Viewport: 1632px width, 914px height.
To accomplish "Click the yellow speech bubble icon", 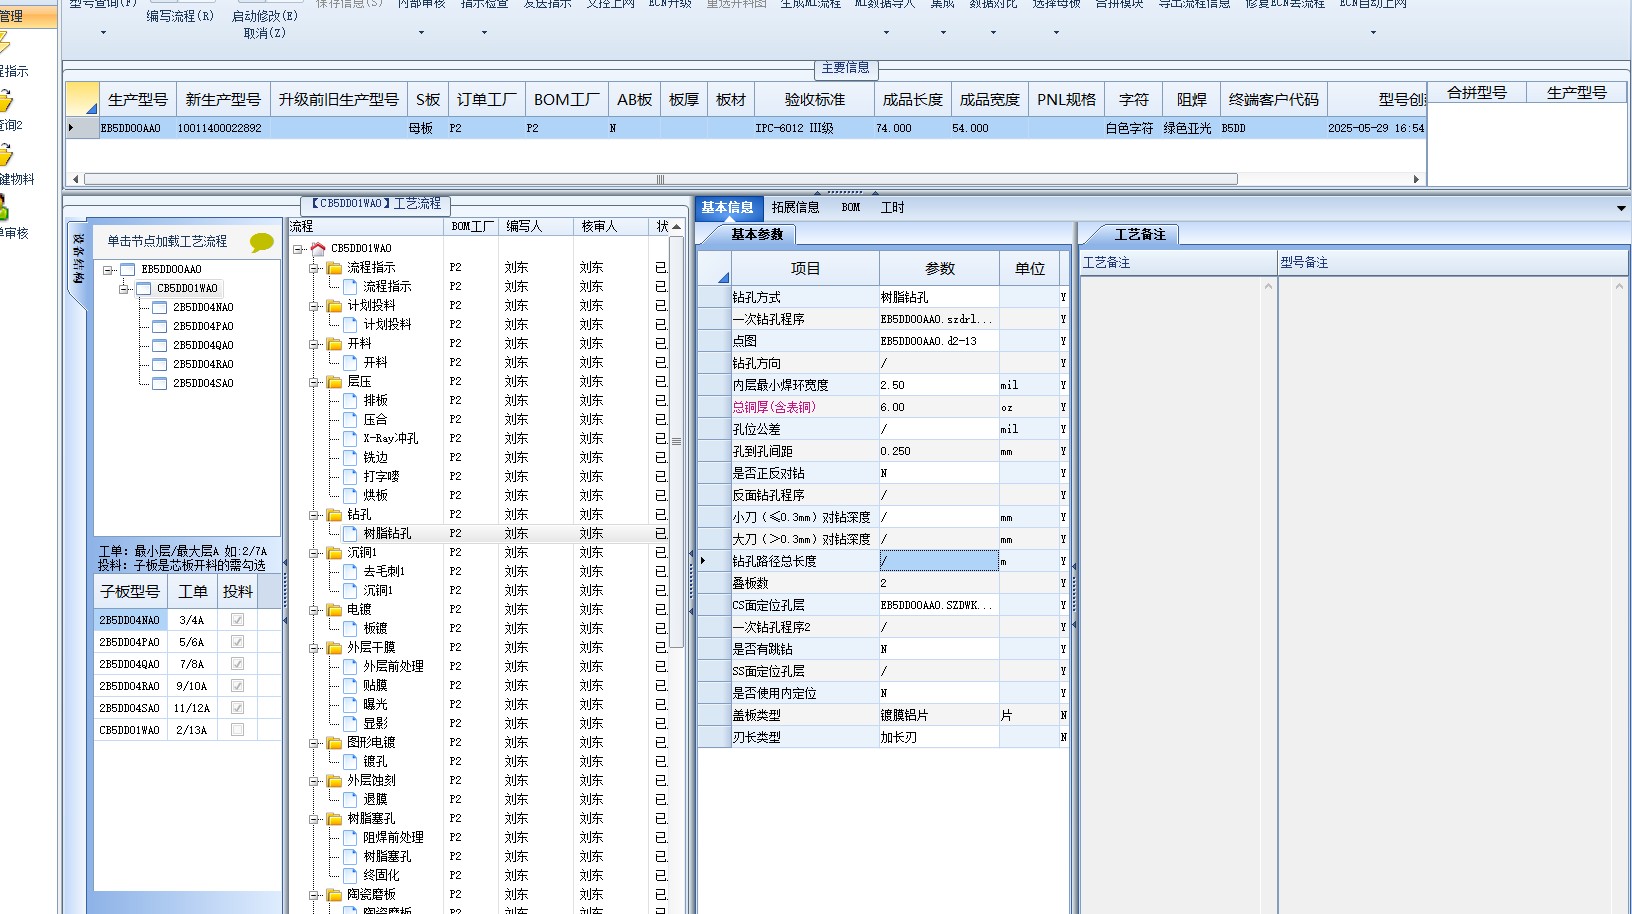I will click(261, 242).
